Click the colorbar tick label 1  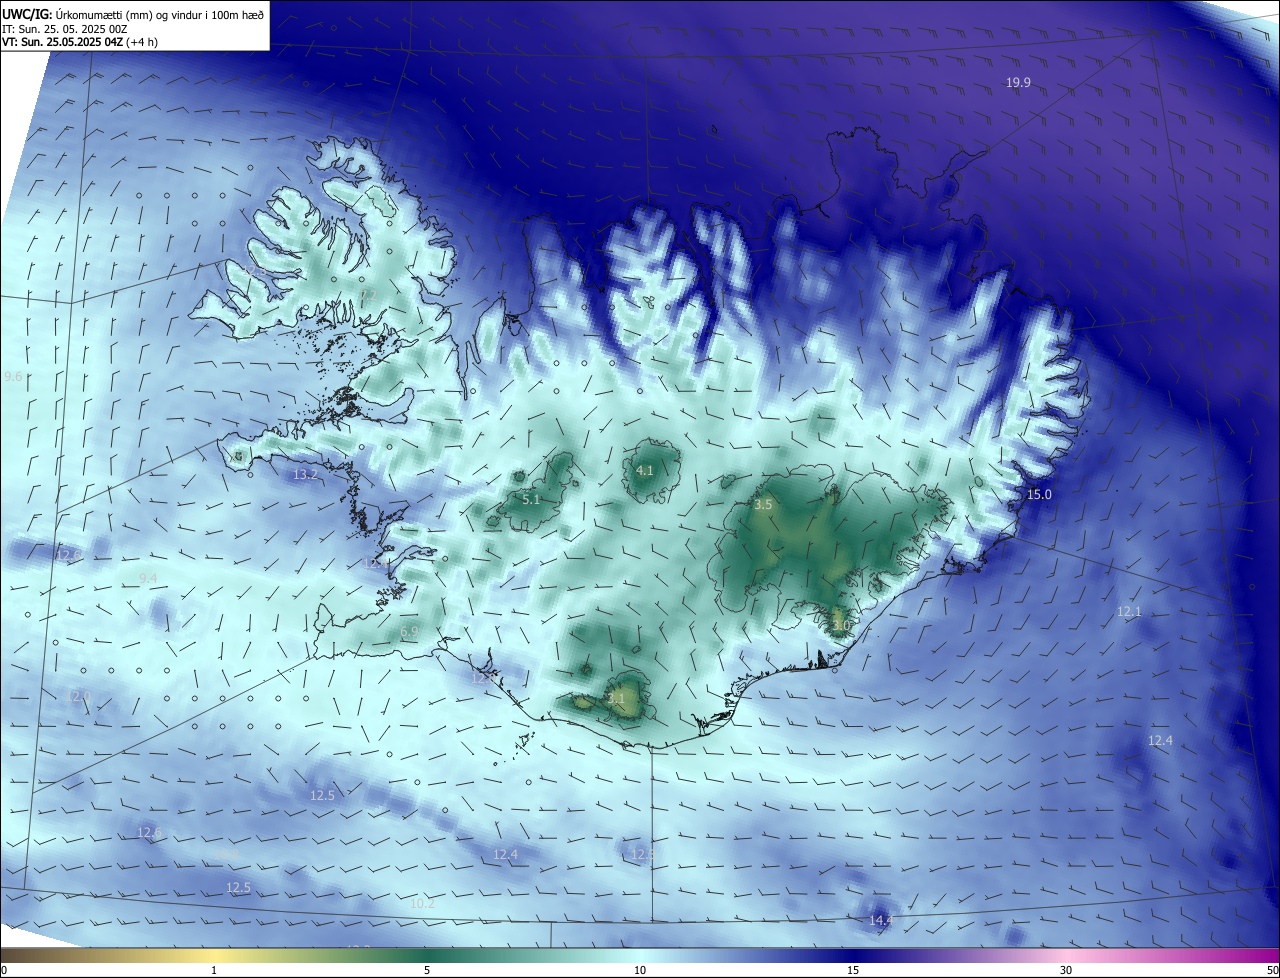(x=214, y=970)
